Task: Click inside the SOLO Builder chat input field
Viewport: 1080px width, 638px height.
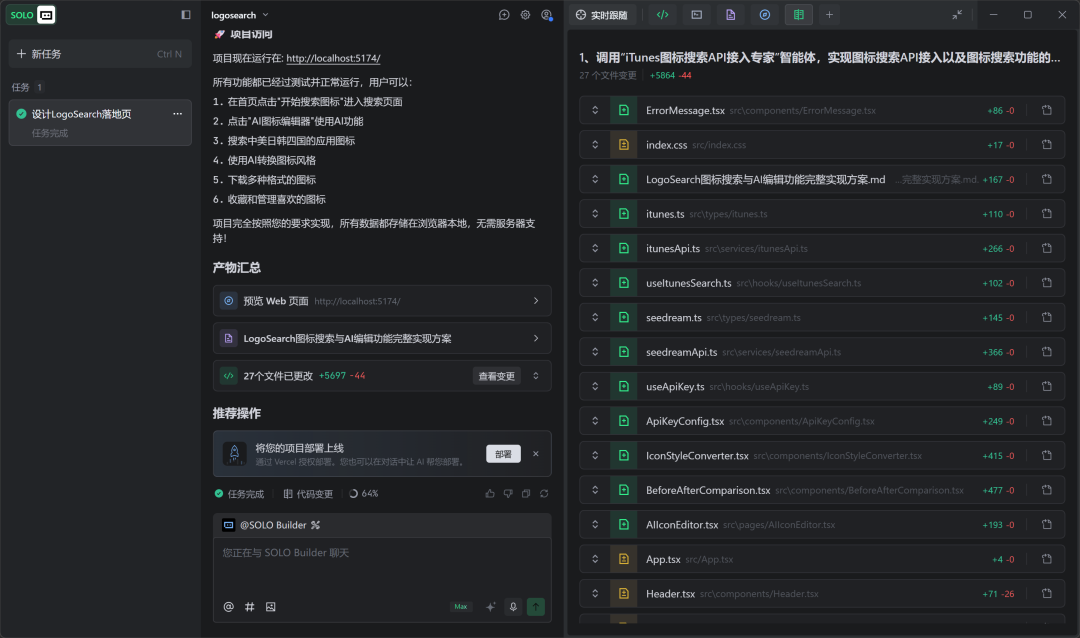Action: pos(382,560)
